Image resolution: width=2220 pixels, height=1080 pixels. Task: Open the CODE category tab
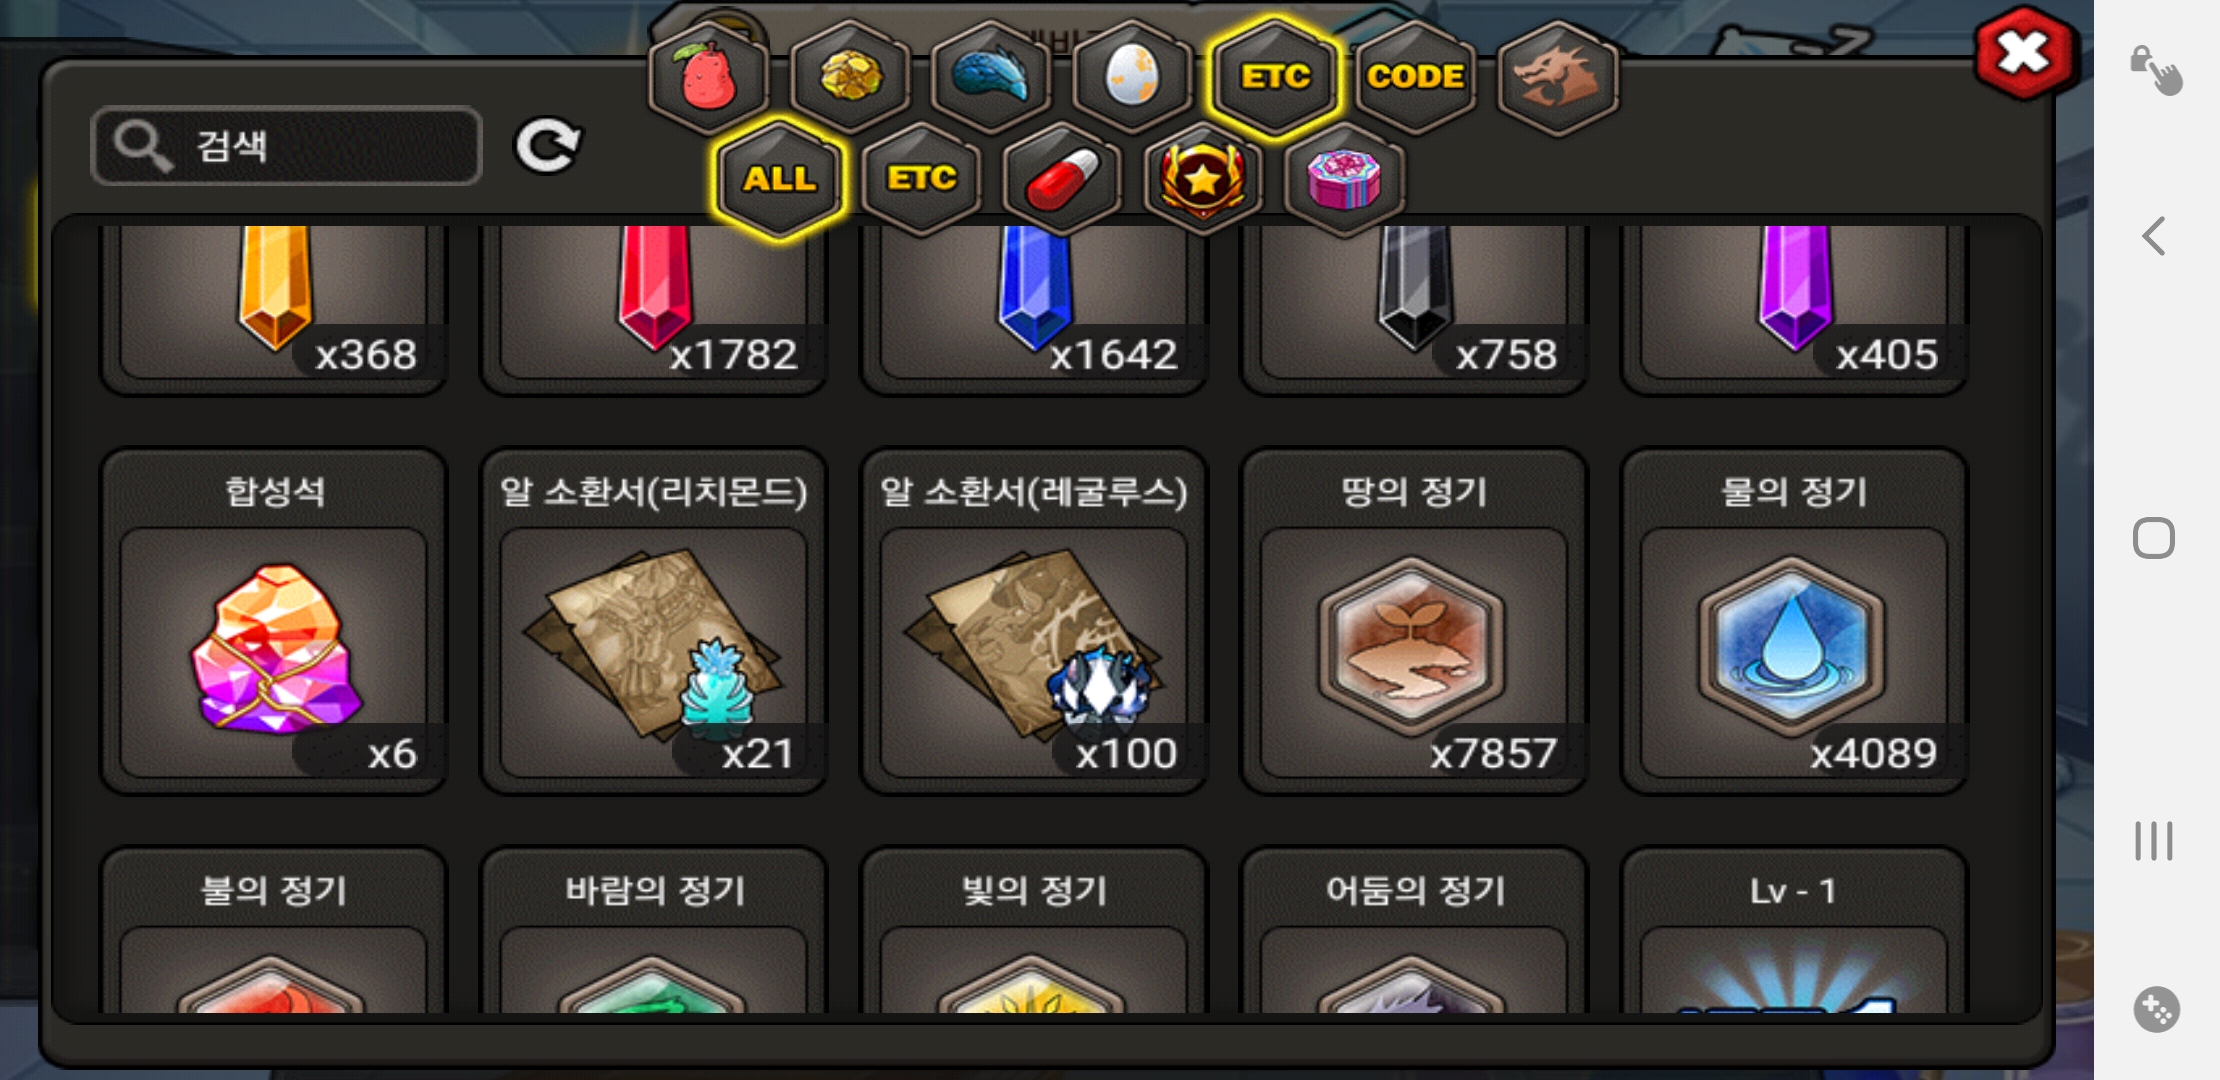1416,77
